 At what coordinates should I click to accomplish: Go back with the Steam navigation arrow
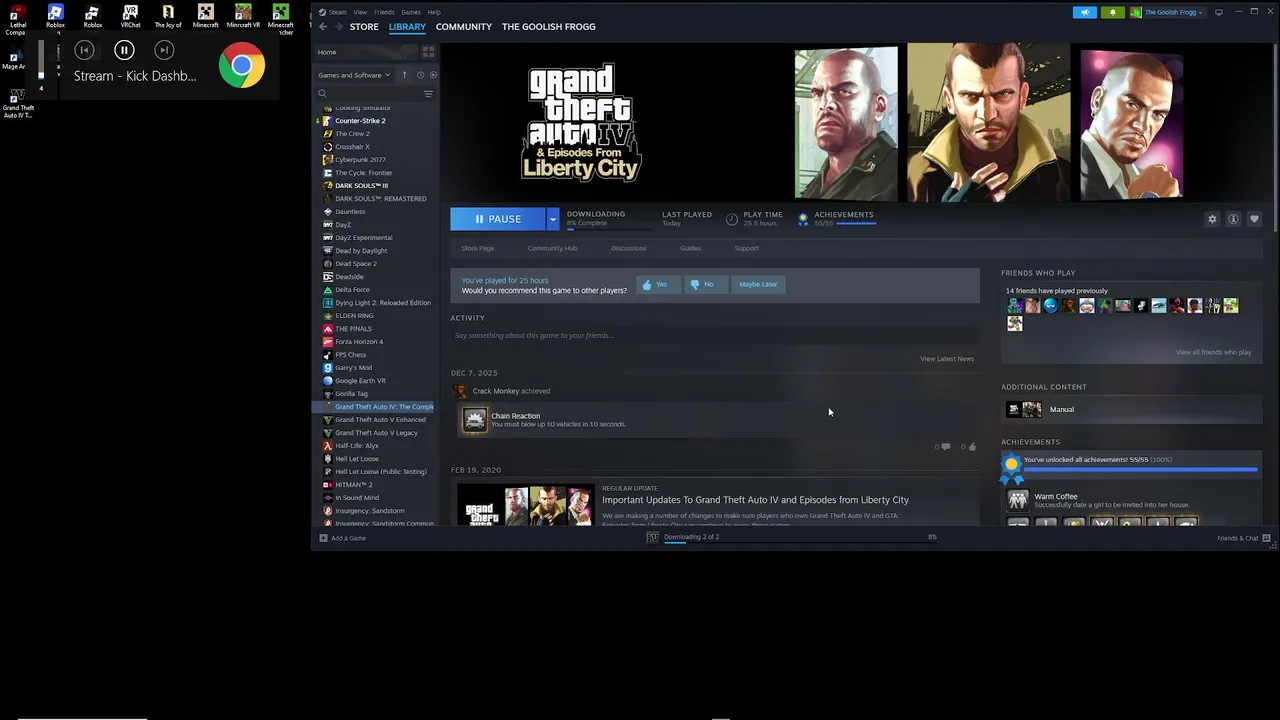323,27
